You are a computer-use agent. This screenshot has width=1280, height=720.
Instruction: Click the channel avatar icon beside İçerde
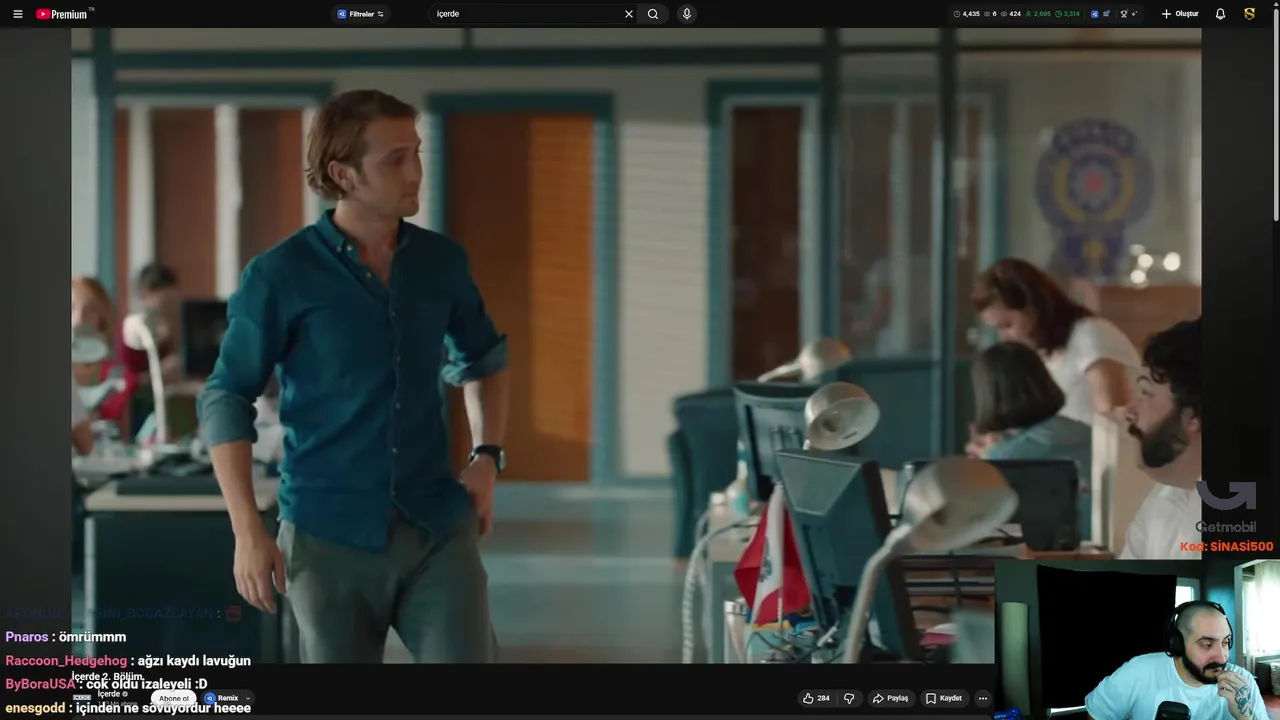coord(81,697)
